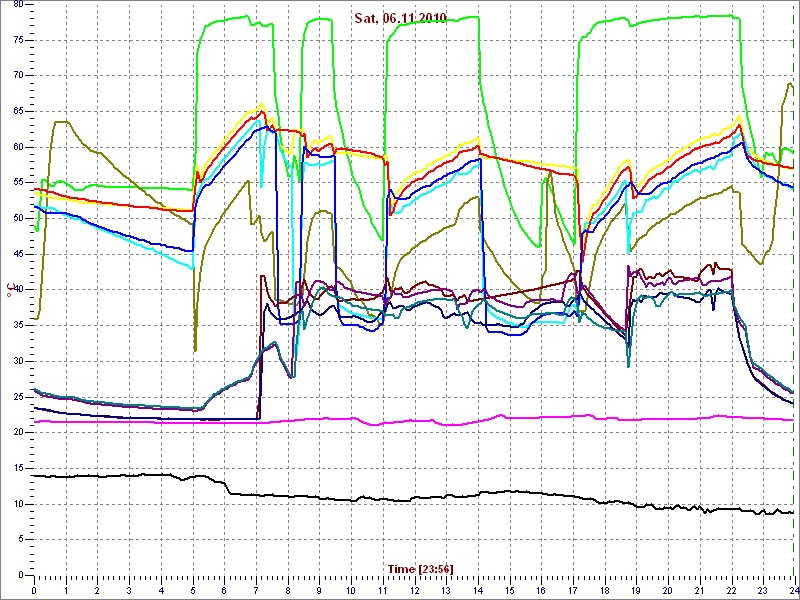Pick hour 7 label on time axis
This screenshot has height=600, width=800.
tap(256, 589)
